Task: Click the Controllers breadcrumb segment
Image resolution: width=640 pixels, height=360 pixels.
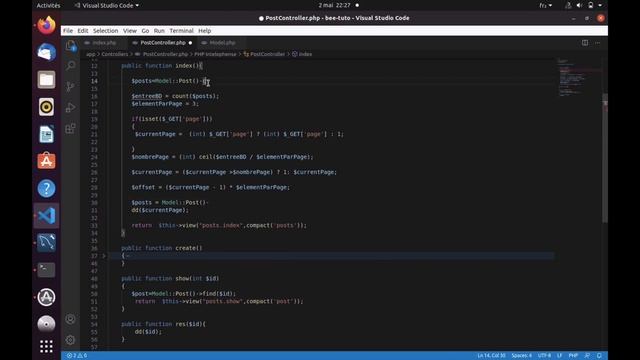Action: tap(115, 54)
